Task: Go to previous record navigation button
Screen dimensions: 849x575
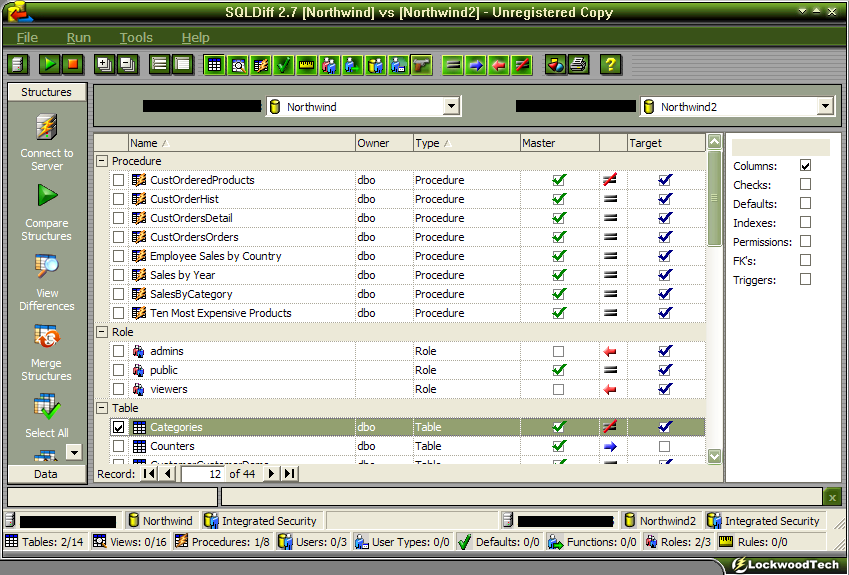Action: coord(168,474)
